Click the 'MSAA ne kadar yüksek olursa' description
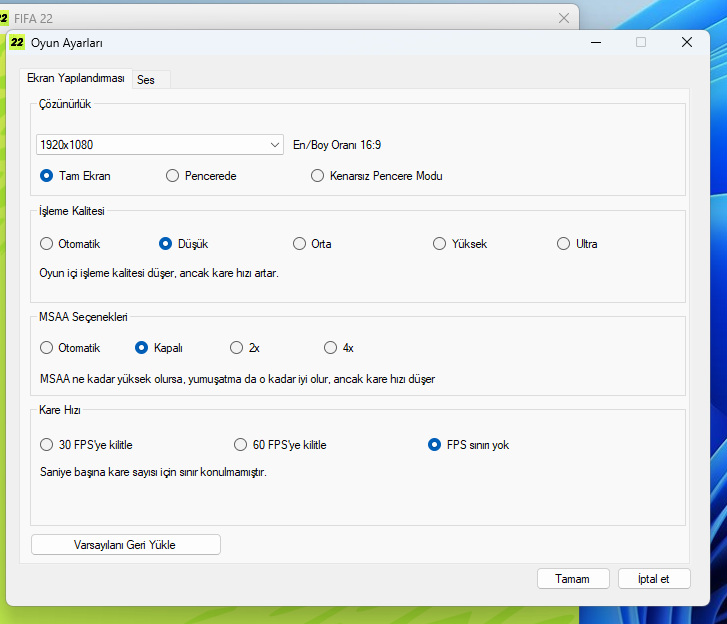The image size is (727, 624). click(237, 379)
